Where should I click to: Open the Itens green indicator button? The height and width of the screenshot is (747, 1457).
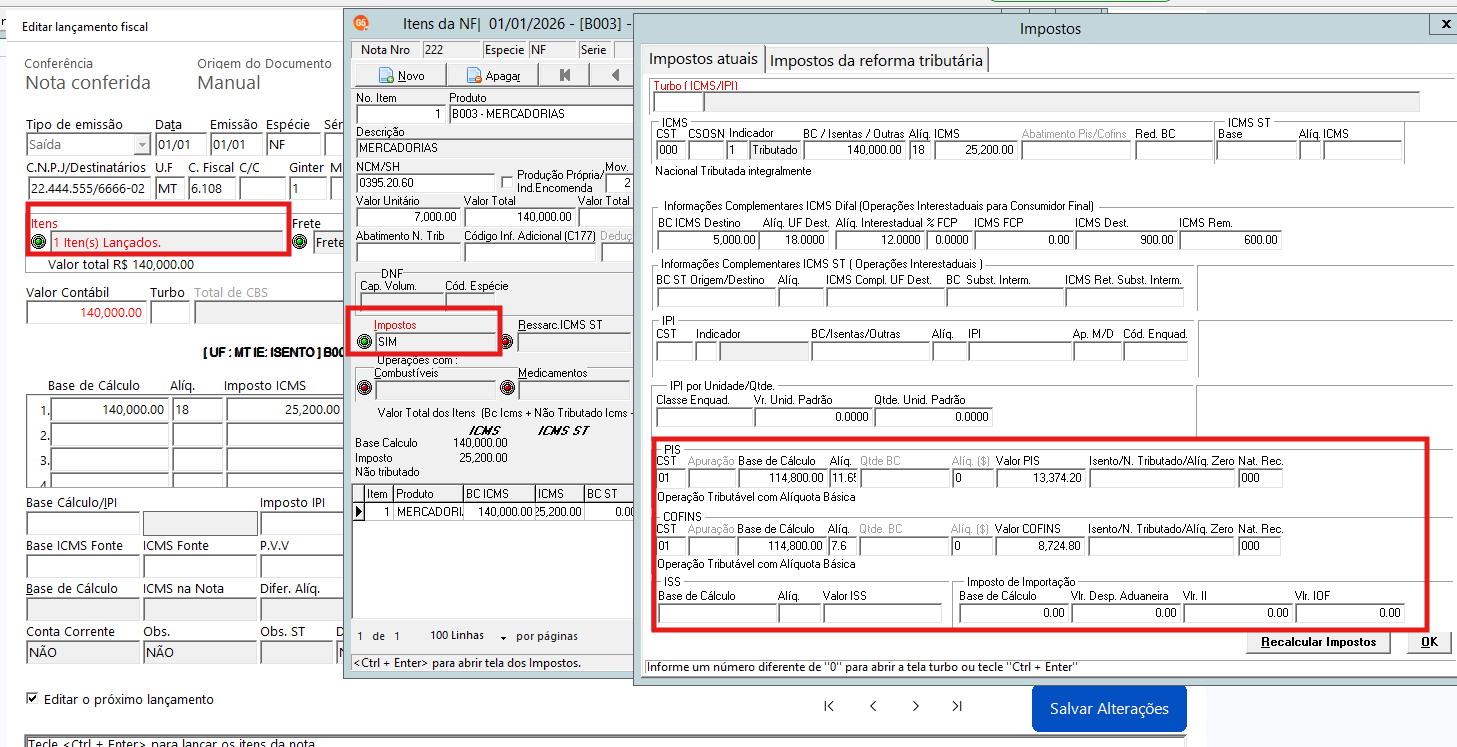click(x=39, y=242)
